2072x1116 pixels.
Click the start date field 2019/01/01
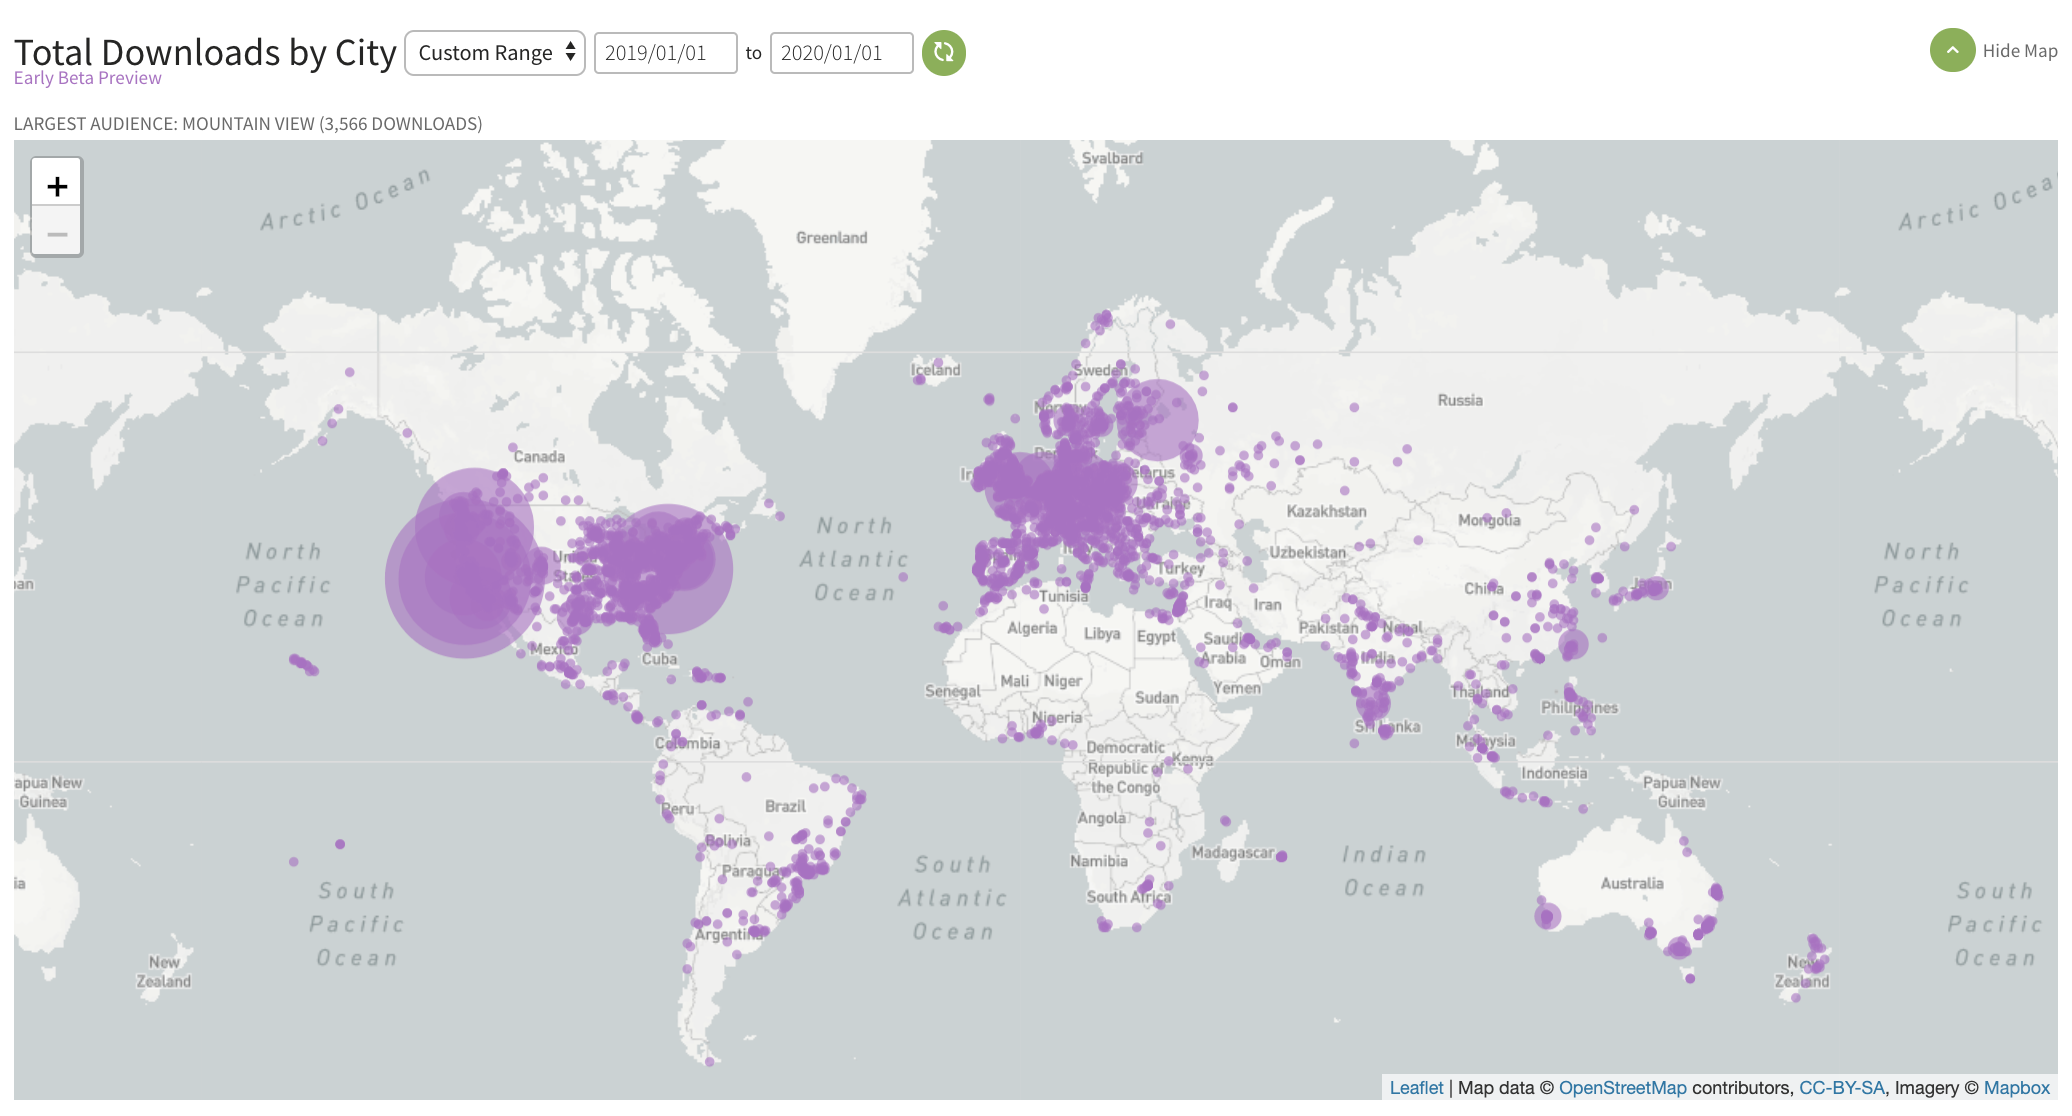click(x=665, y=53)
